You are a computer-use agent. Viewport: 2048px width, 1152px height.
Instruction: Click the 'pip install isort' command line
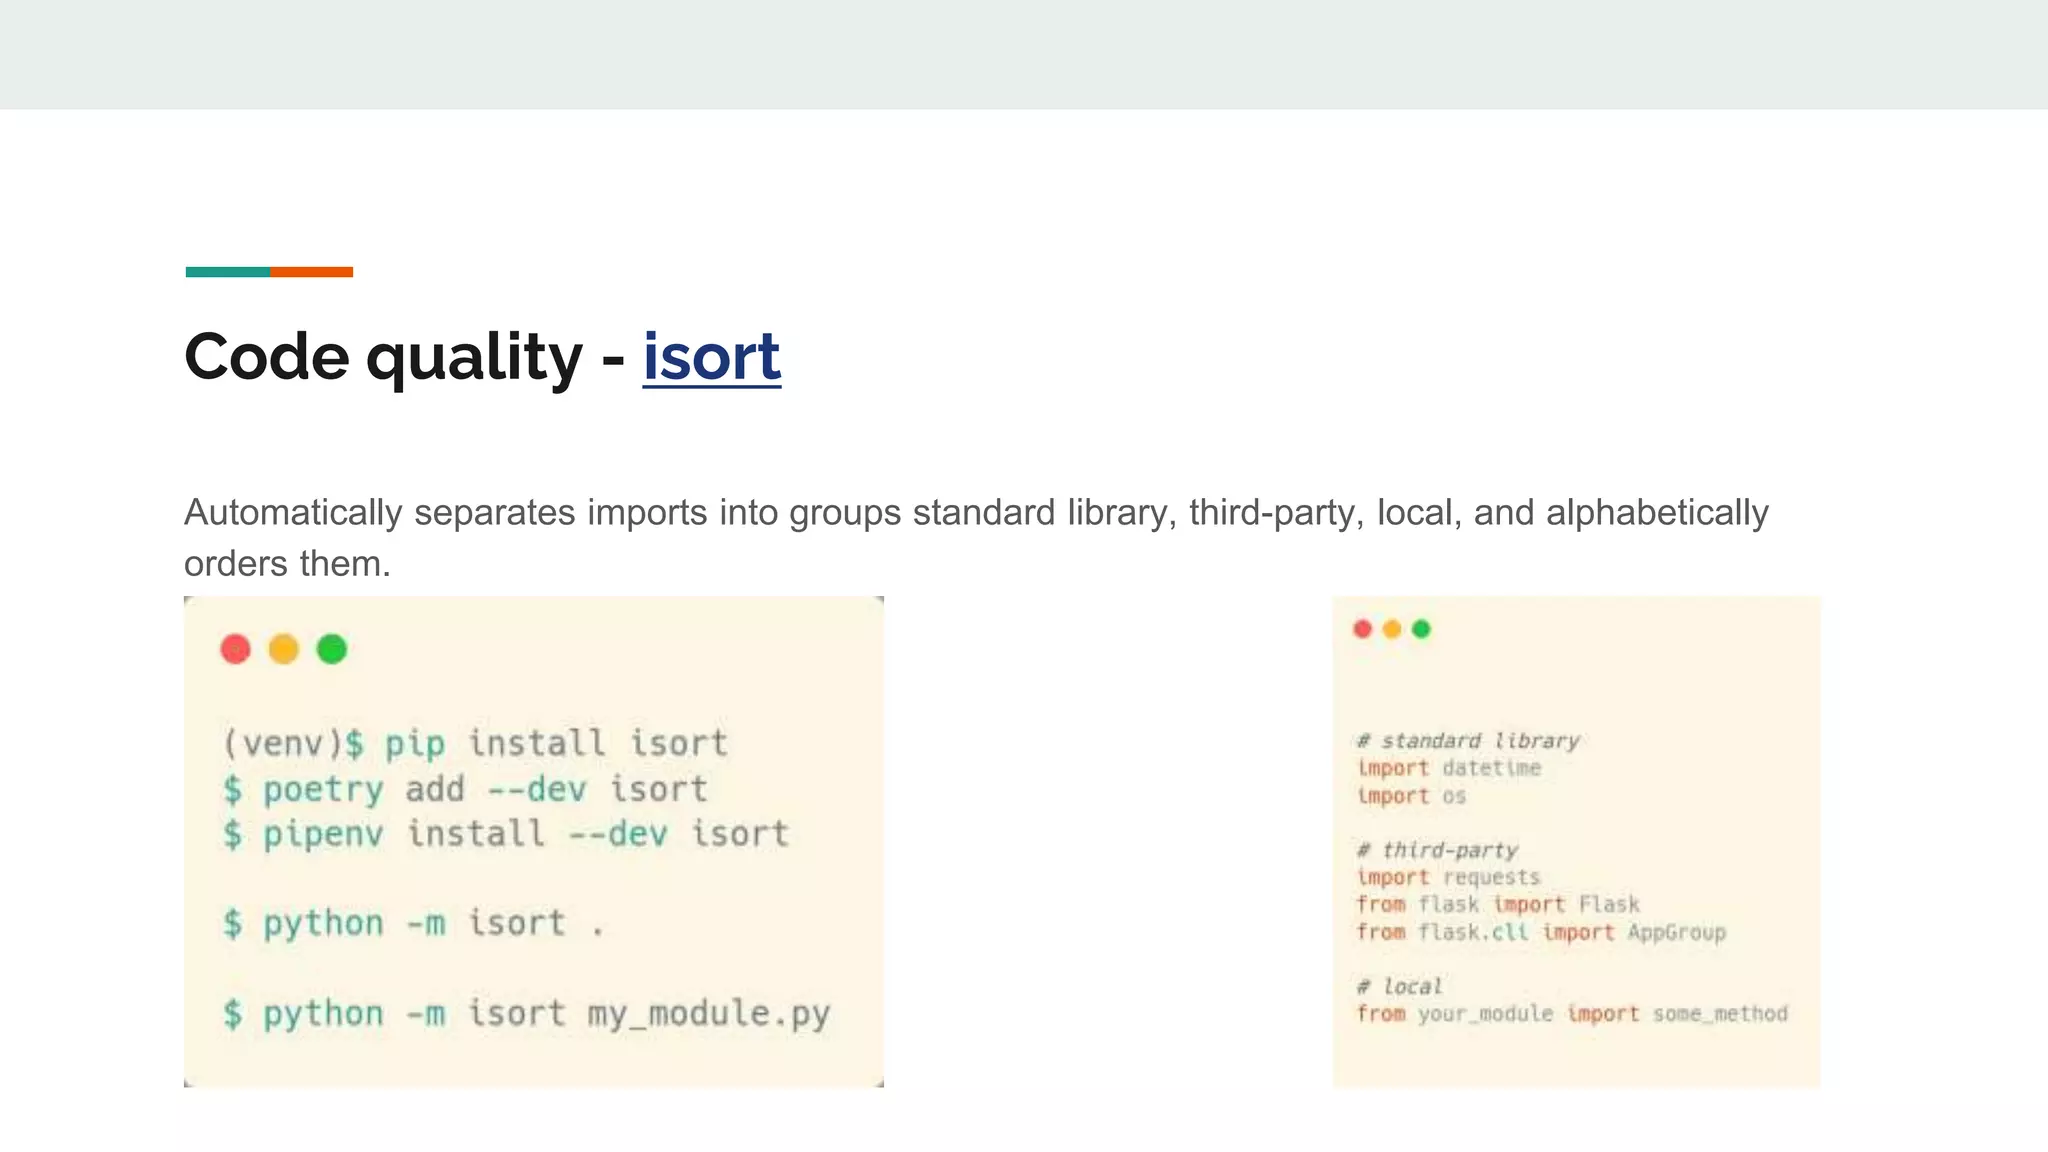[475, 744]
